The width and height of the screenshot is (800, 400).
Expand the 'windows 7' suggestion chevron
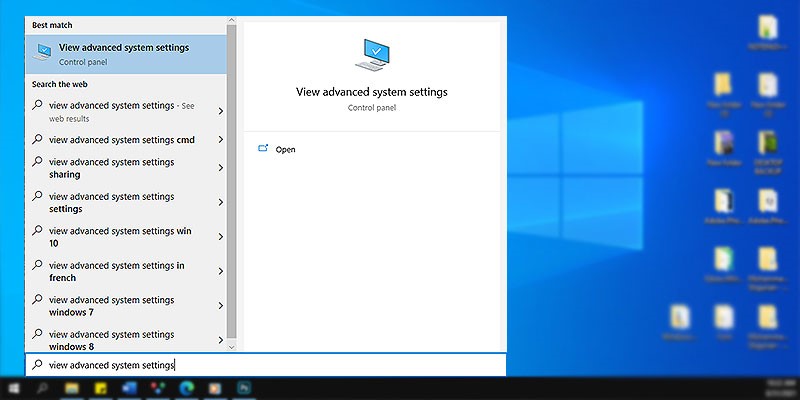tap(220, 306)
